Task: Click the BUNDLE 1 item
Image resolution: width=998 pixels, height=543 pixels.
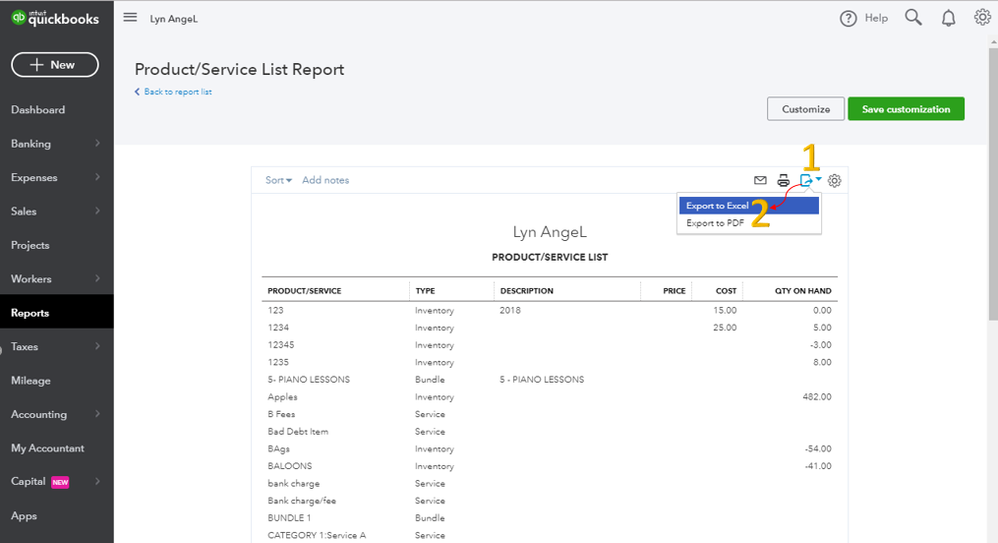Action: tap(289, 518)
